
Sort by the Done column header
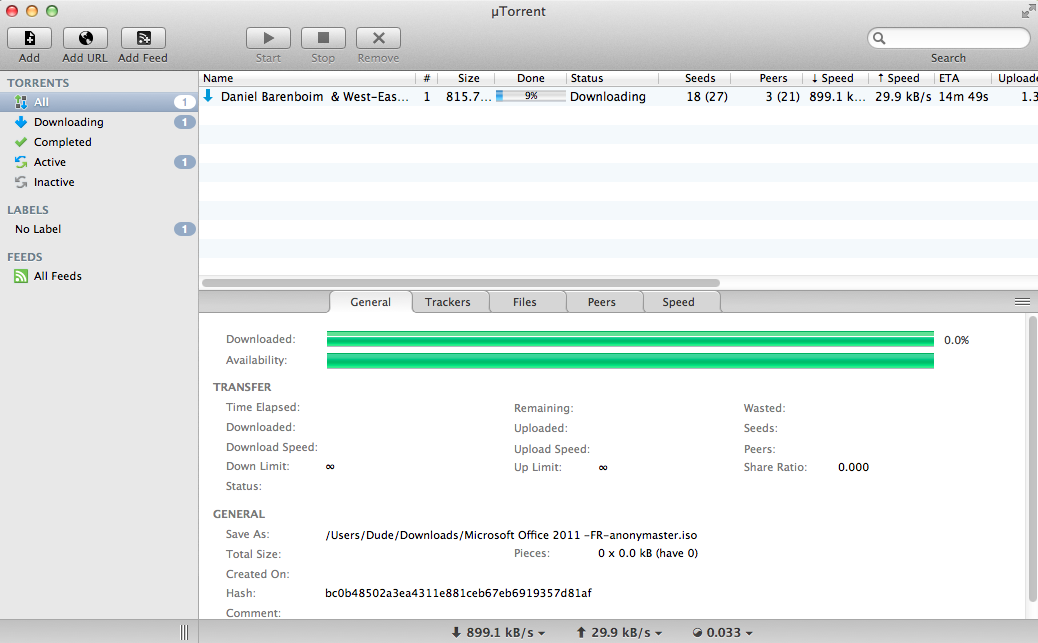point(531,78)
